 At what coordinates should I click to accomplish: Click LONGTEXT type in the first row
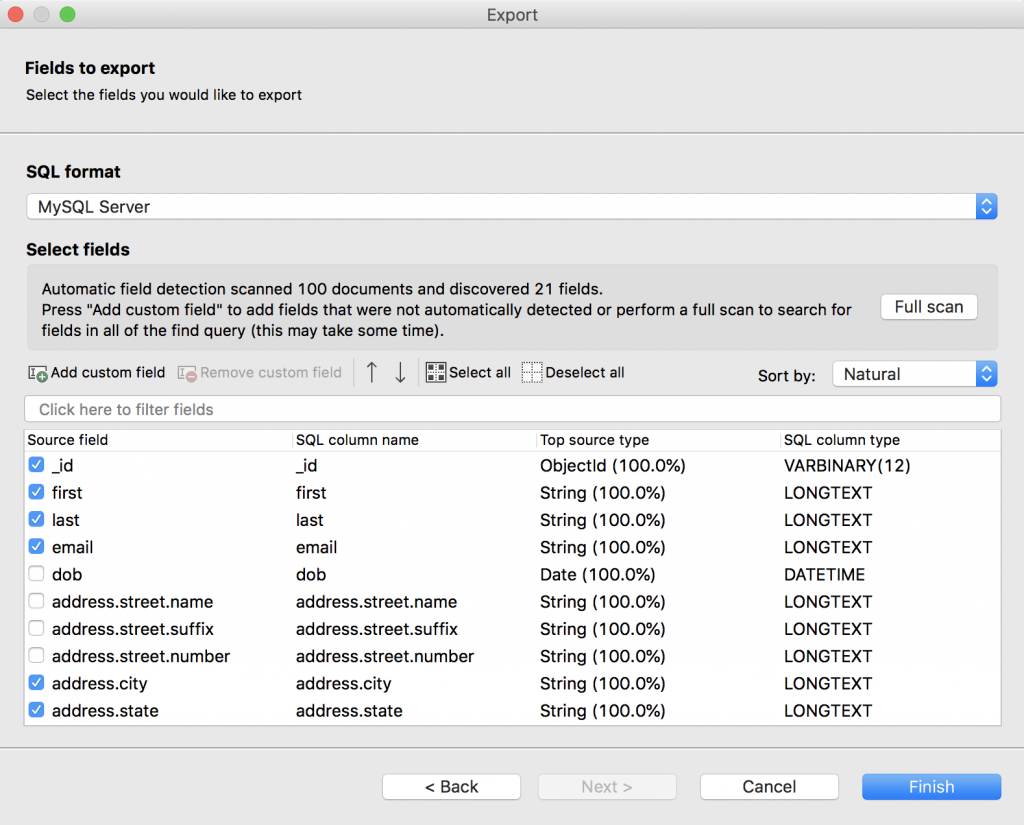click(x=828, y=493)
